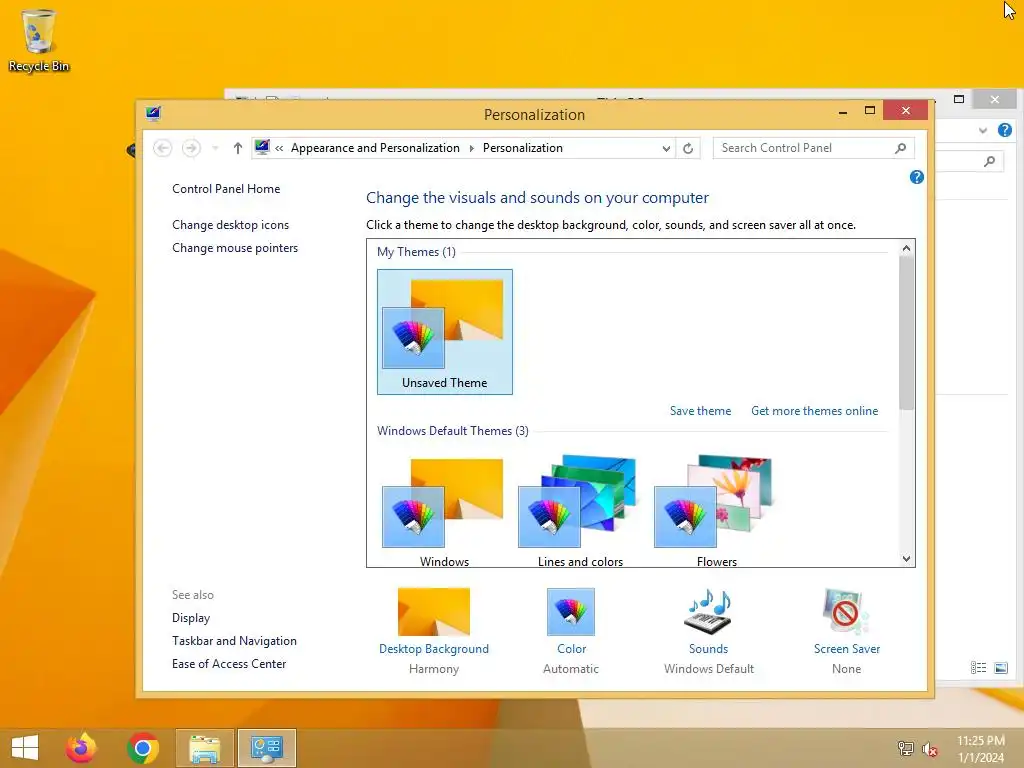Open the Recycle Bin desktop icon
This screenshot has width=1024, height=768.
point(39,40)
